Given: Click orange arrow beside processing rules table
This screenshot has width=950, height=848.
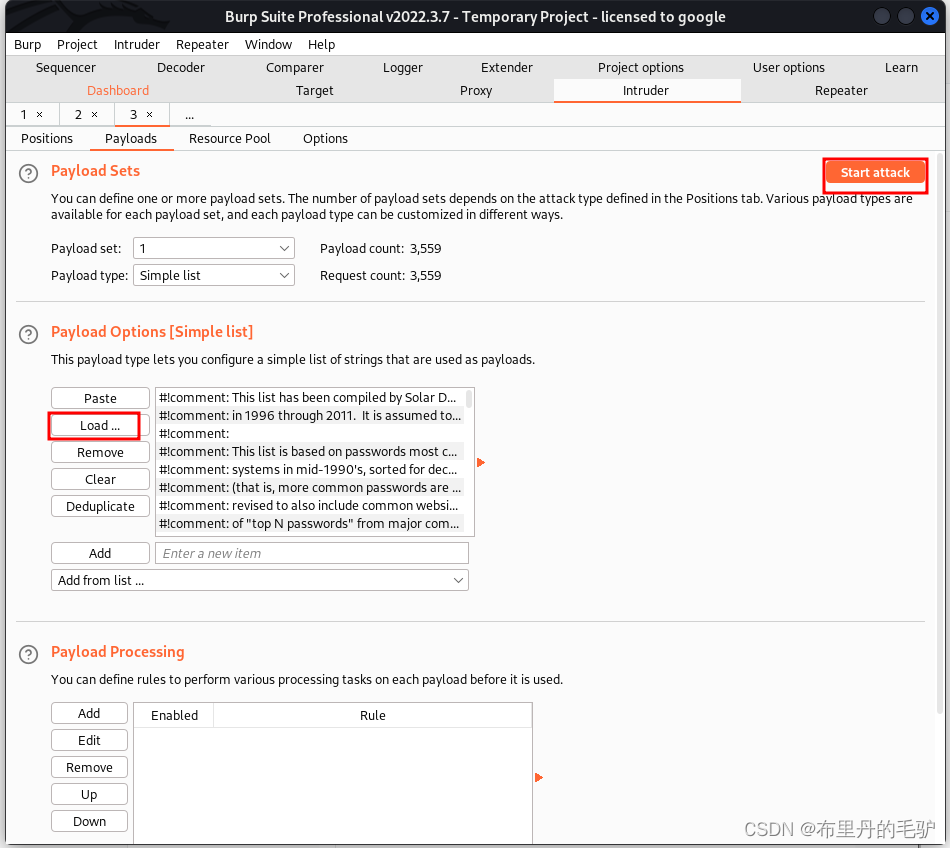Looking at the screenshot, I should click(539, 778).
